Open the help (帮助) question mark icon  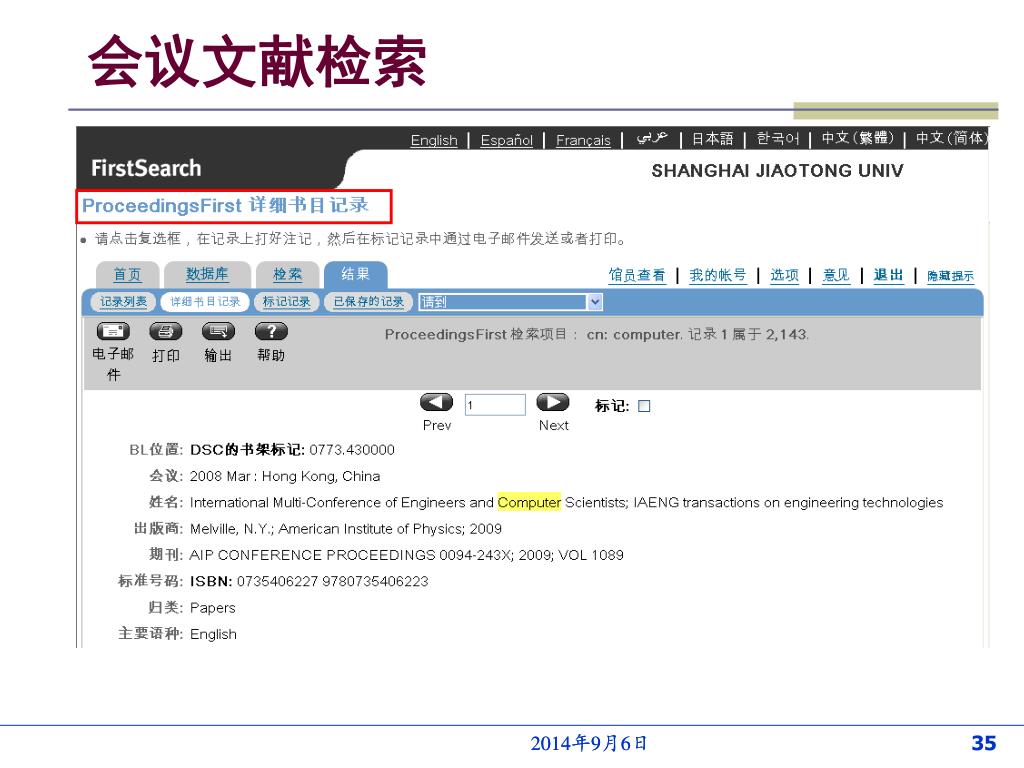[x=271, y=331]
